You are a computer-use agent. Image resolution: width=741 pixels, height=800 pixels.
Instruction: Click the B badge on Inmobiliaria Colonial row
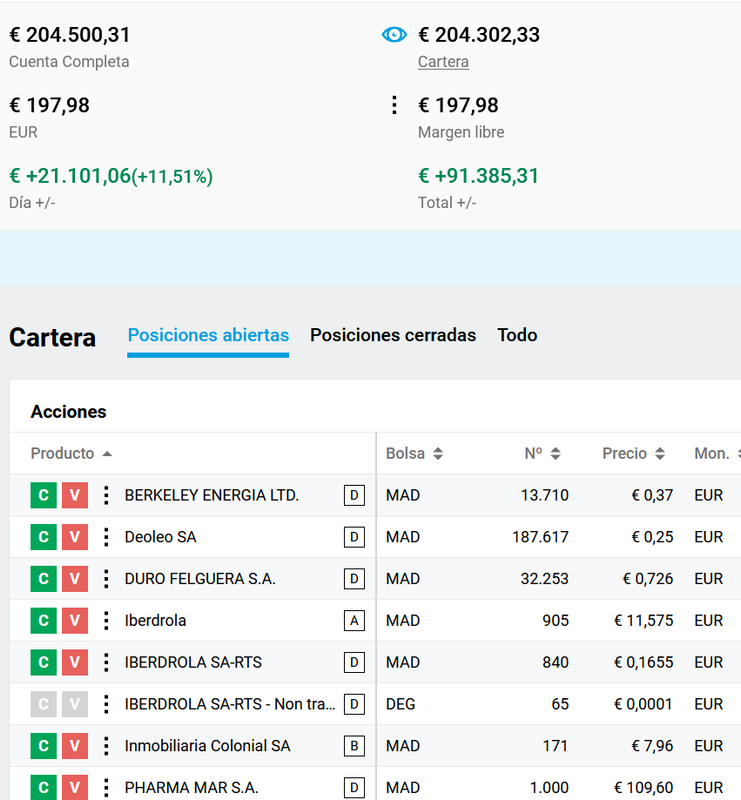pos(354,746)
